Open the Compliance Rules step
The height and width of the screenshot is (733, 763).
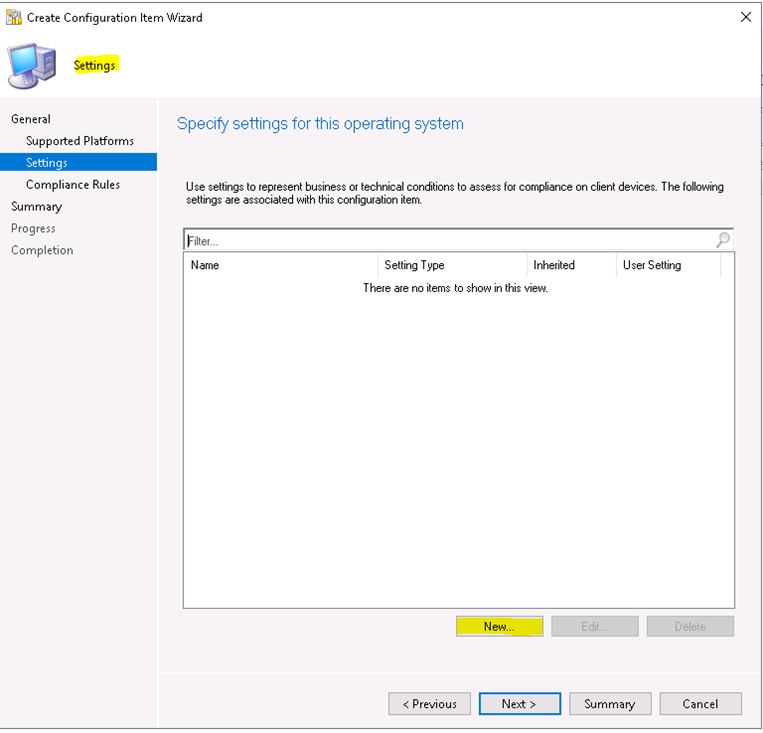click(73, 184)
